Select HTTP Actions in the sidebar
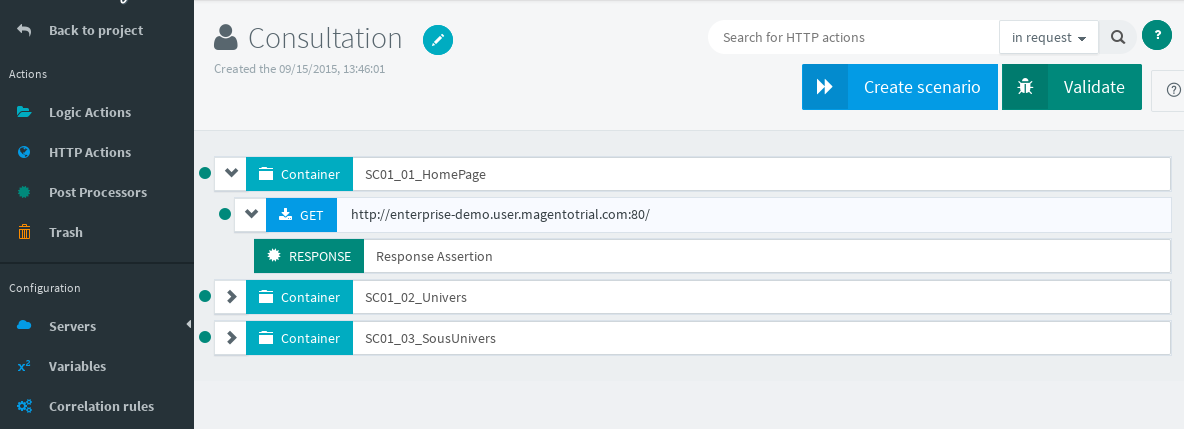This screenshot has height=429, width=1184. coord(89,152)
